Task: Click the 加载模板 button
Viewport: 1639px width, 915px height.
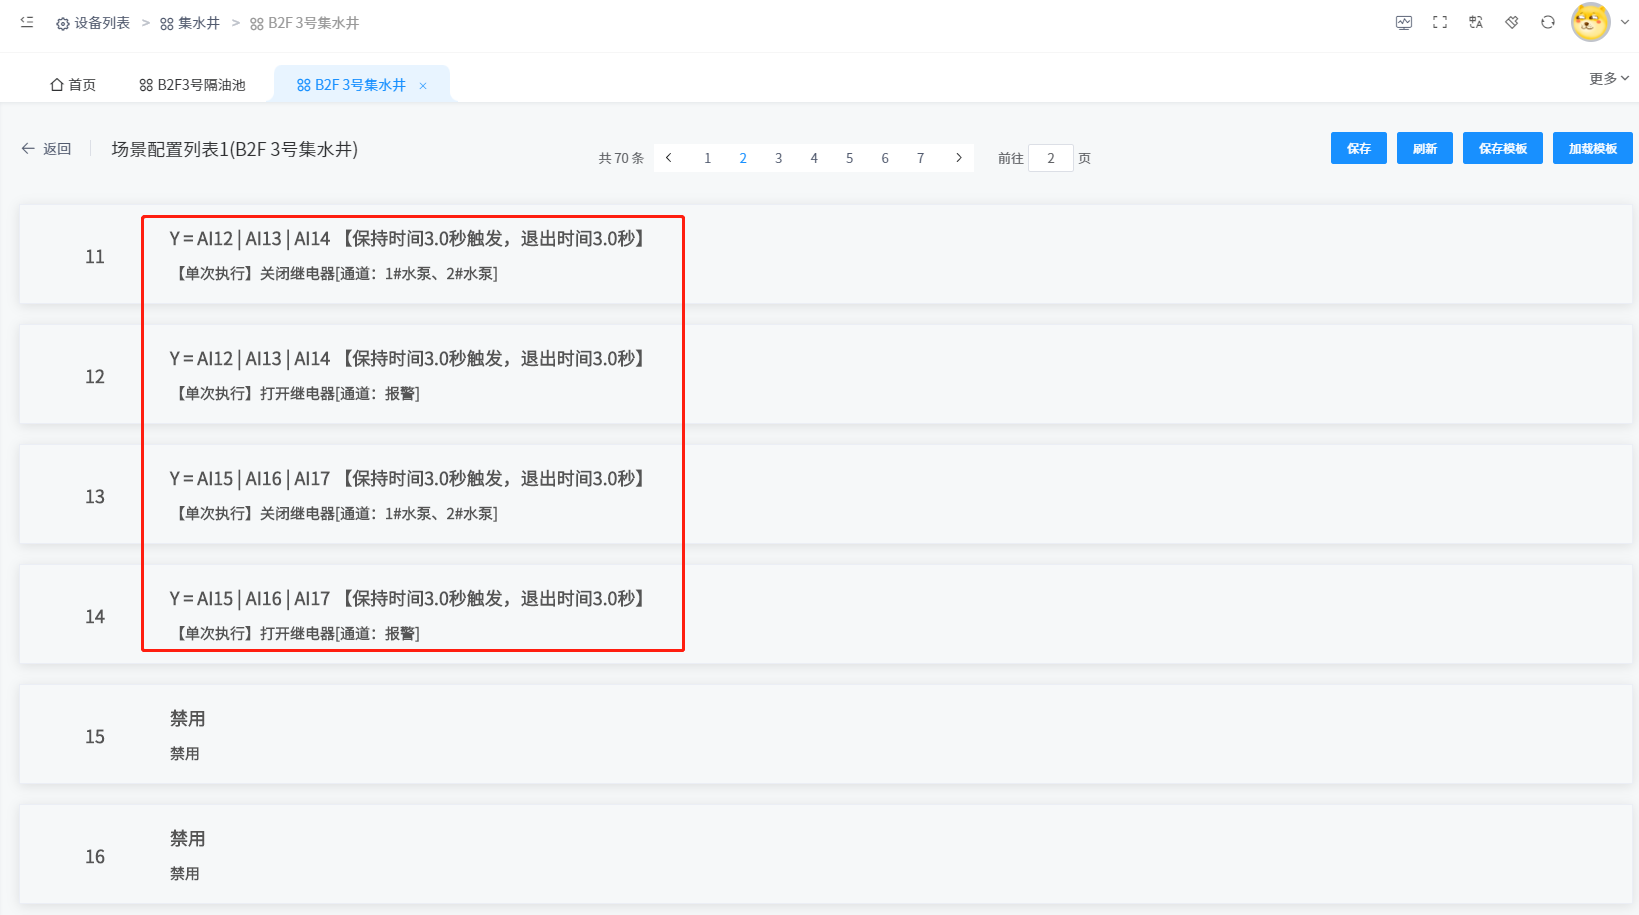Action: click(1592, 148)
